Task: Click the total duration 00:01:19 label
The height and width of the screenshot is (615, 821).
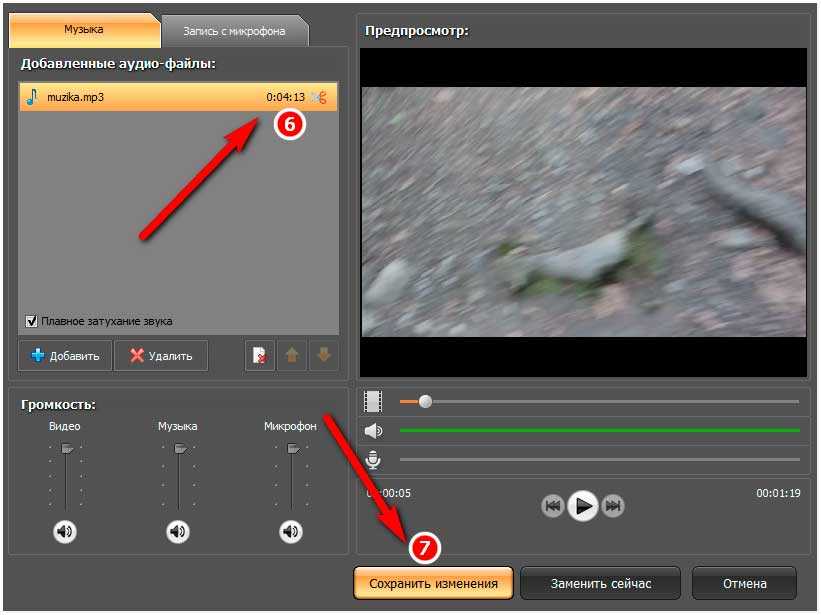Action: tap(778, 493)
